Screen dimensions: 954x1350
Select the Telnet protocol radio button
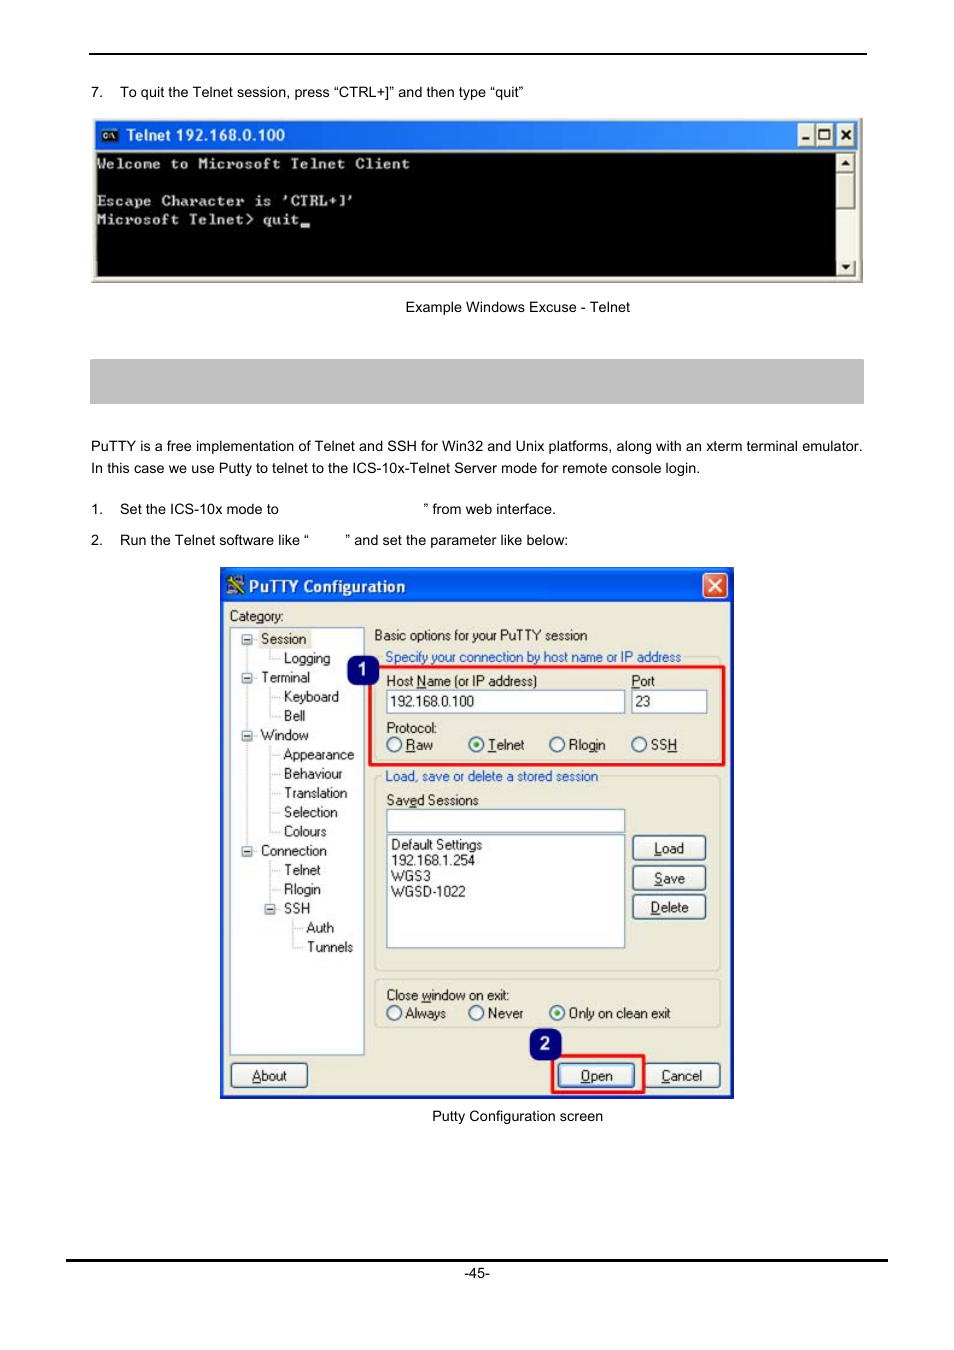[476, 745]
